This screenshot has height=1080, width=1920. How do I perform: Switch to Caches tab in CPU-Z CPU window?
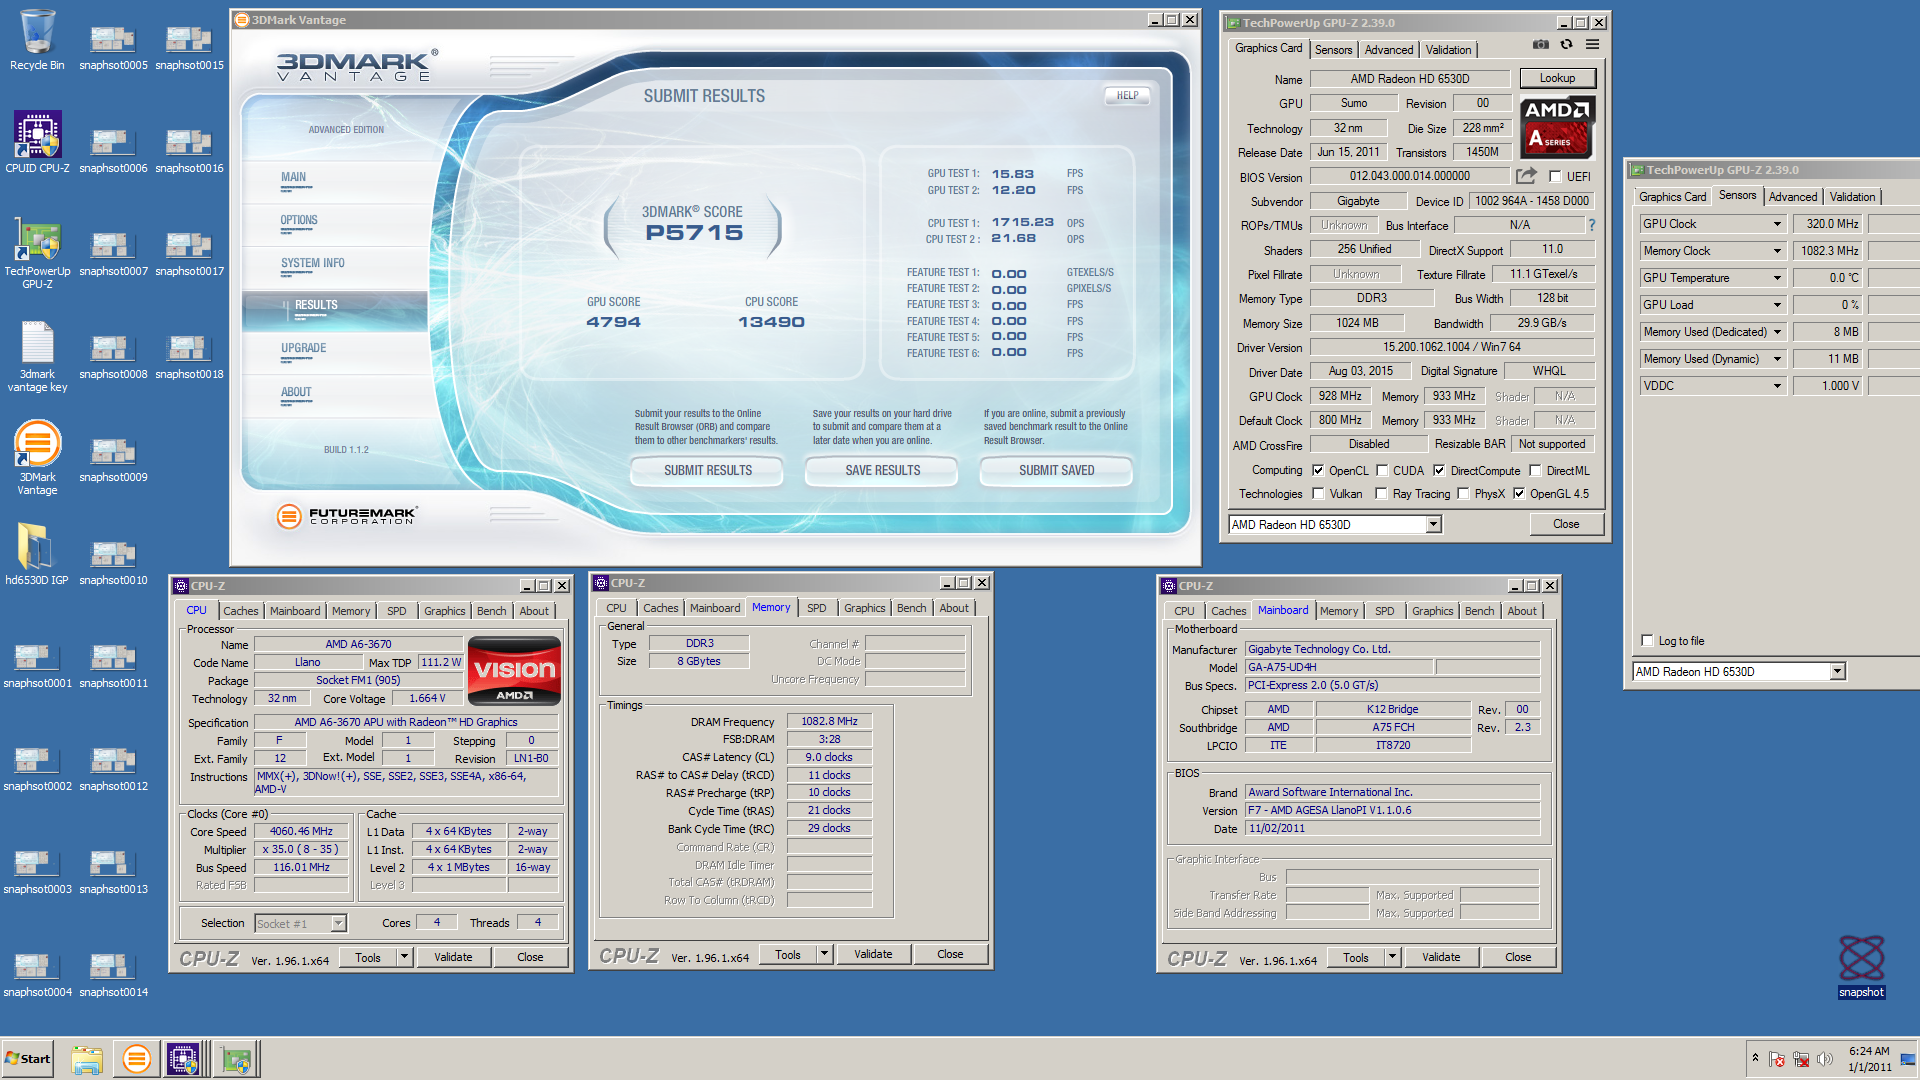pos(240,611)
